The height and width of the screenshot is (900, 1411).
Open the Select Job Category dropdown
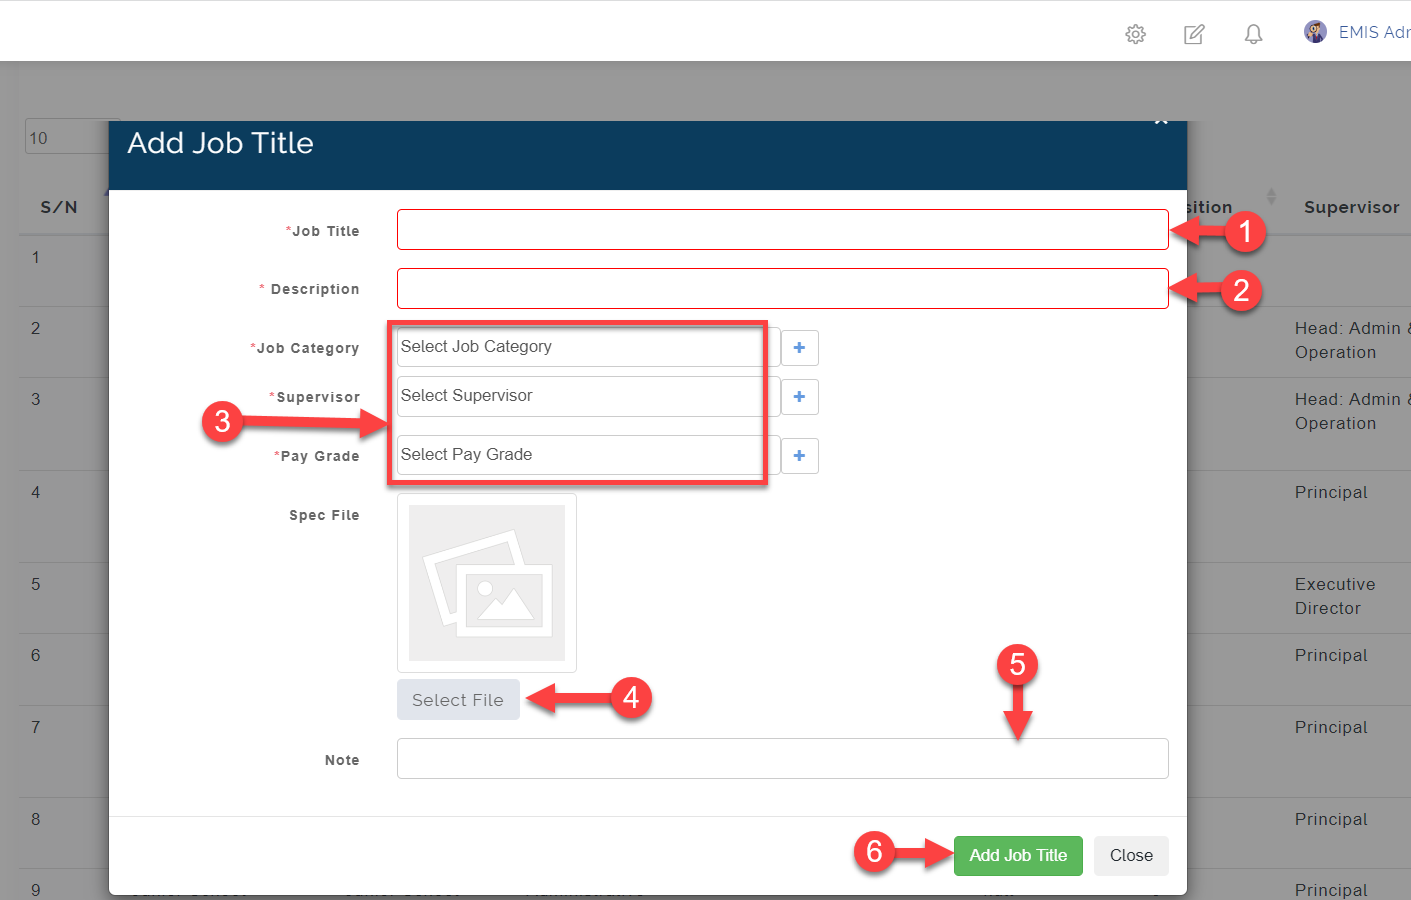(588, 347)
